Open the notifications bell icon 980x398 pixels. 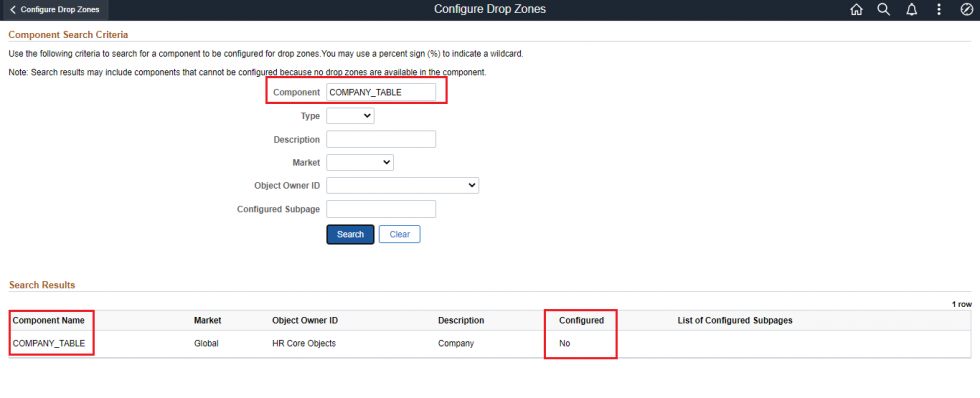(x=911, y=10)
